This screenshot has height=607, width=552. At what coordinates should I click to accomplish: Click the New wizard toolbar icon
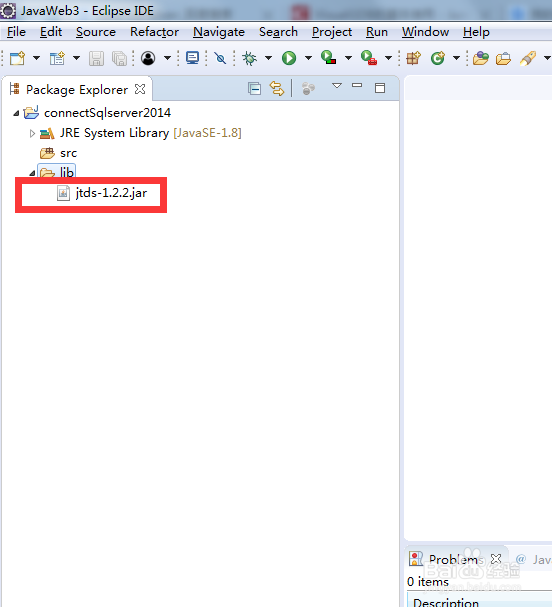tap(17, 58)
